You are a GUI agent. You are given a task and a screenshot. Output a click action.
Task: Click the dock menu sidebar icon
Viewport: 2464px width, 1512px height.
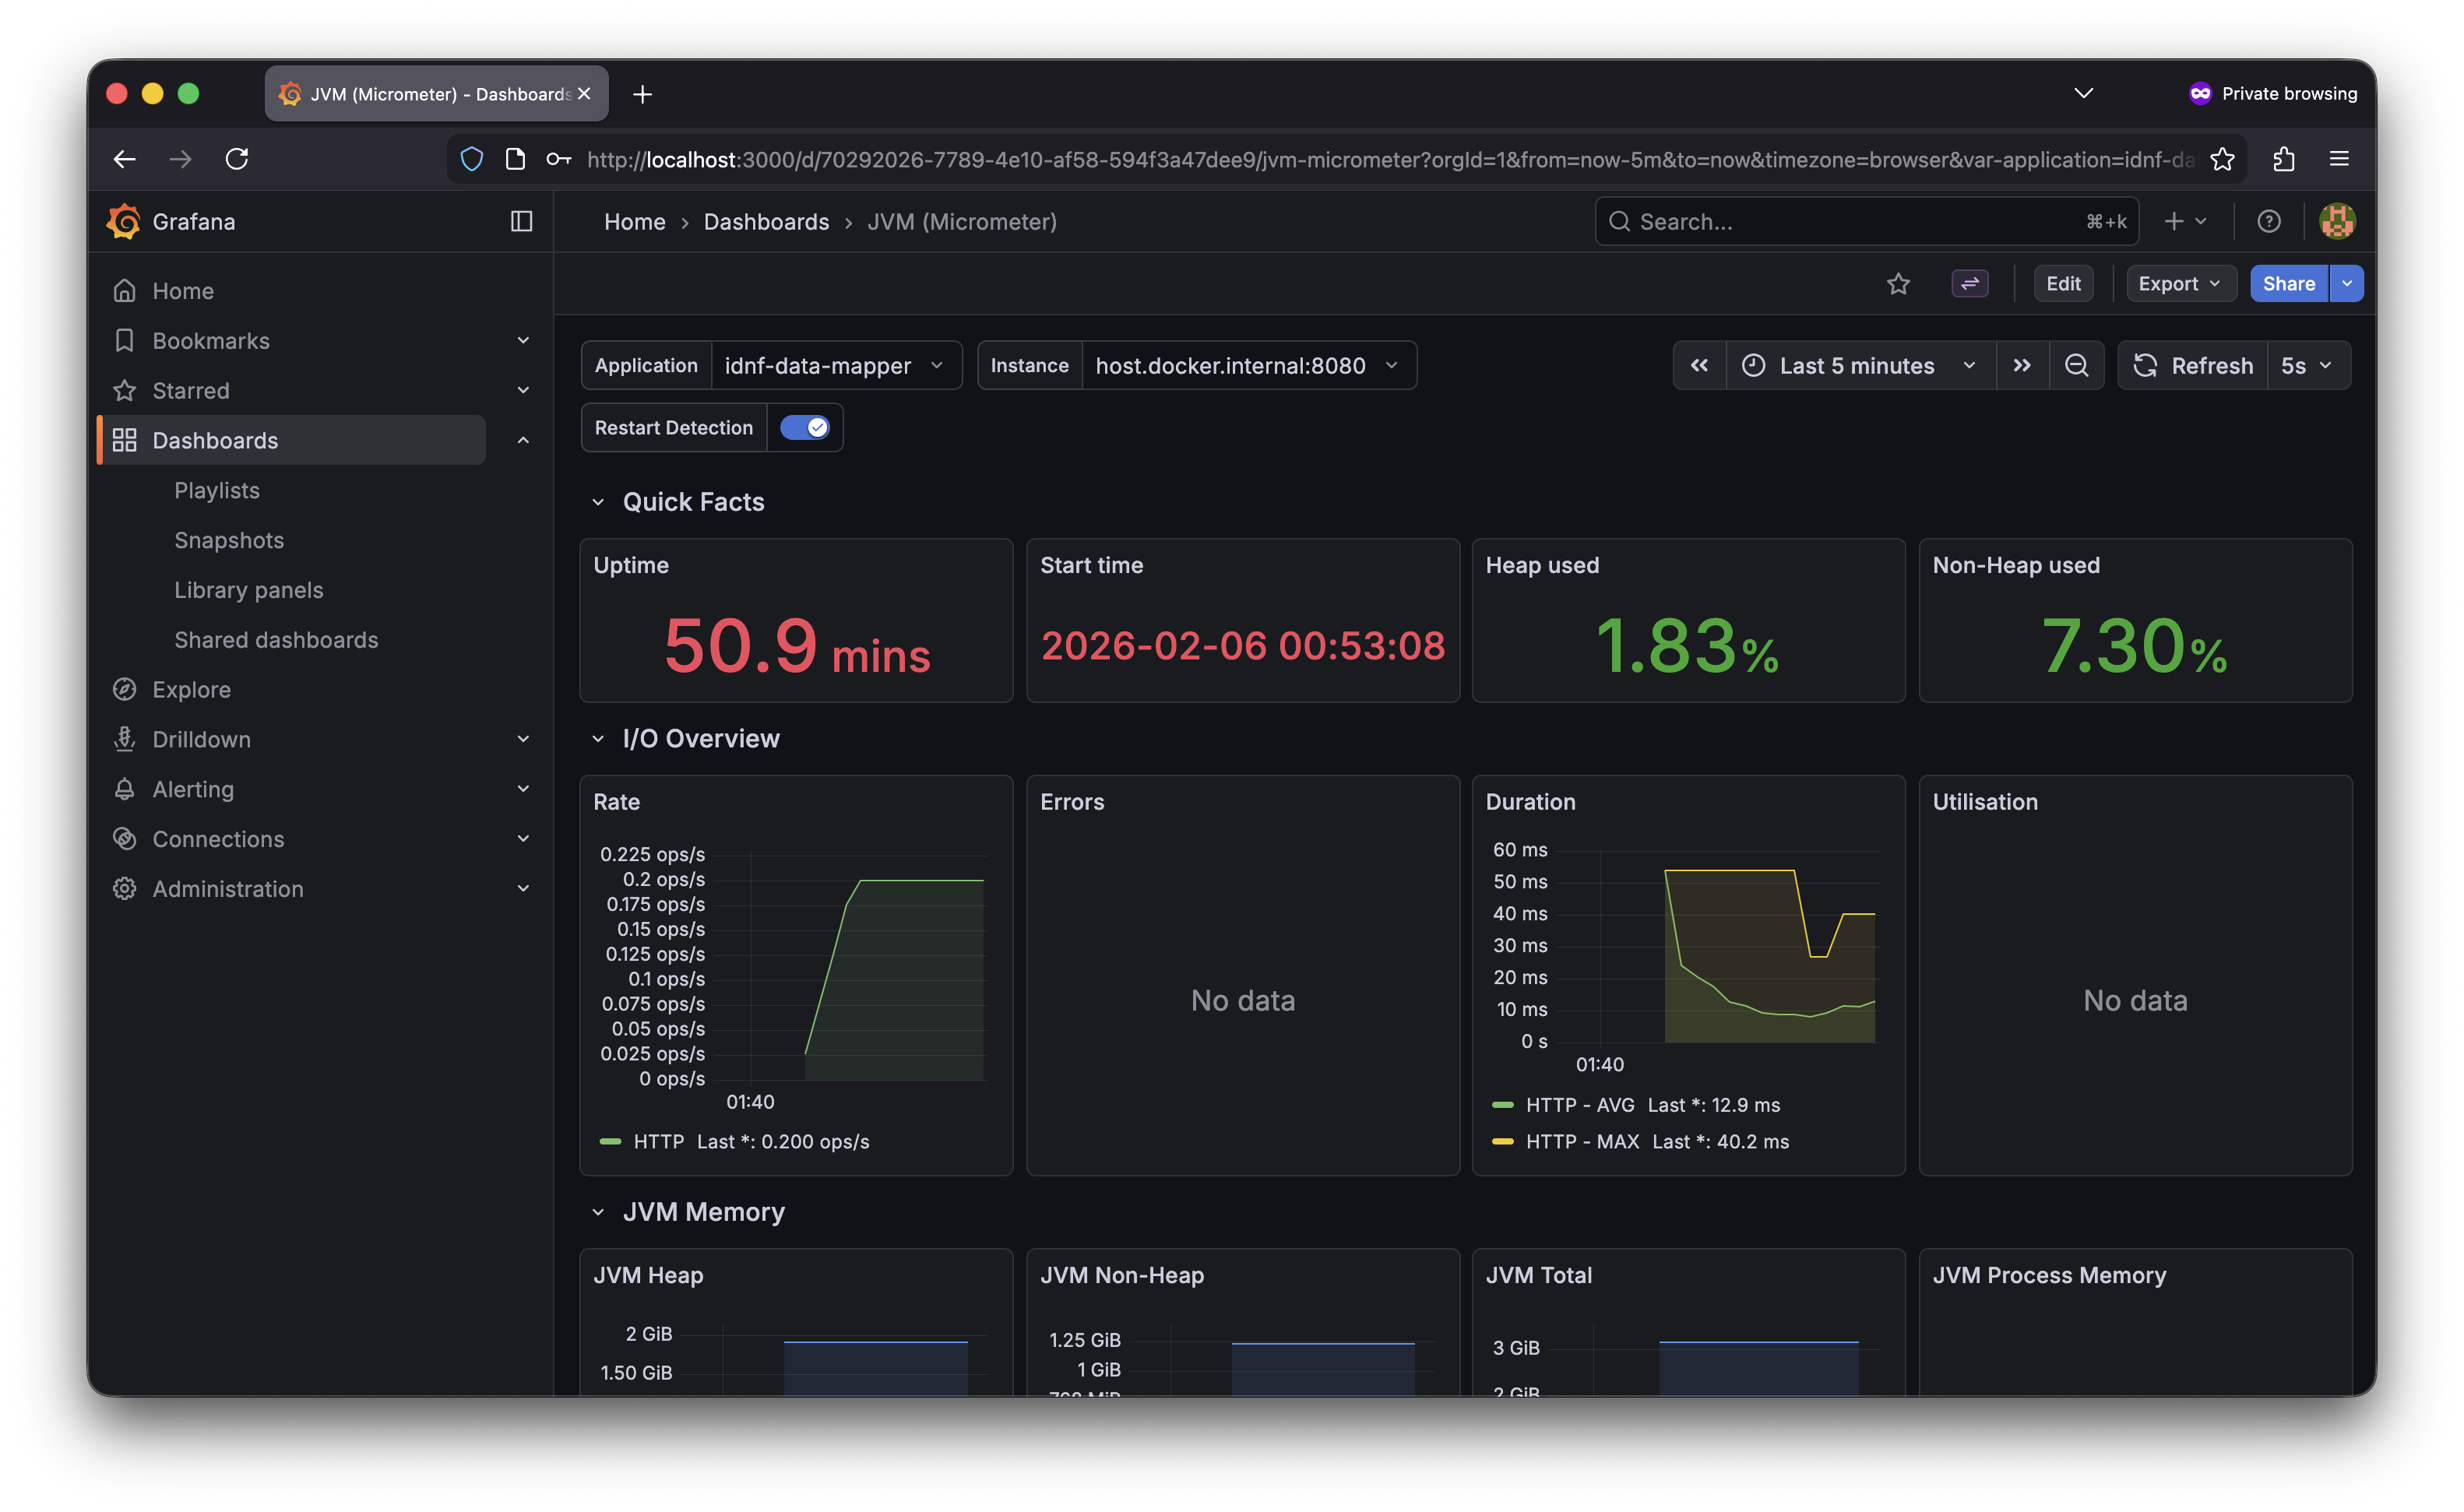click(x=521, y=221)
